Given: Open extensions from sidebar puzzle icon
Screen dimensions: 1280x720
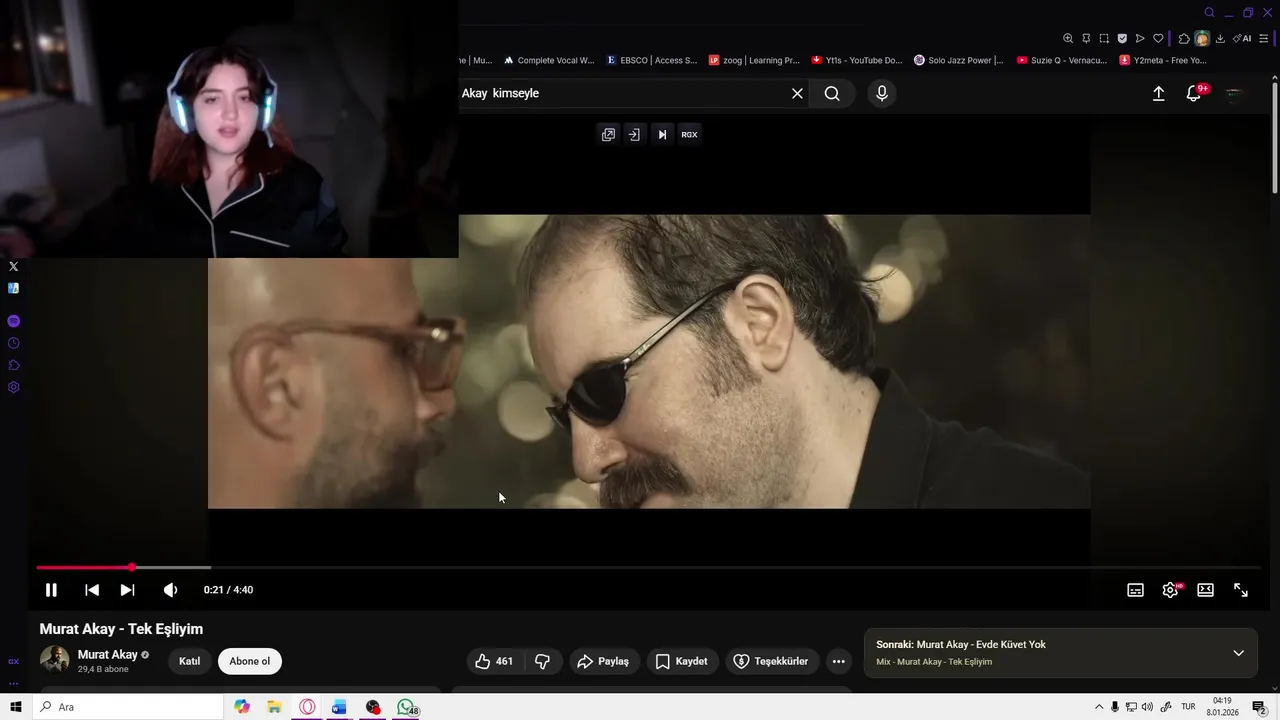Looking at the screenshot, I should 13,365.
